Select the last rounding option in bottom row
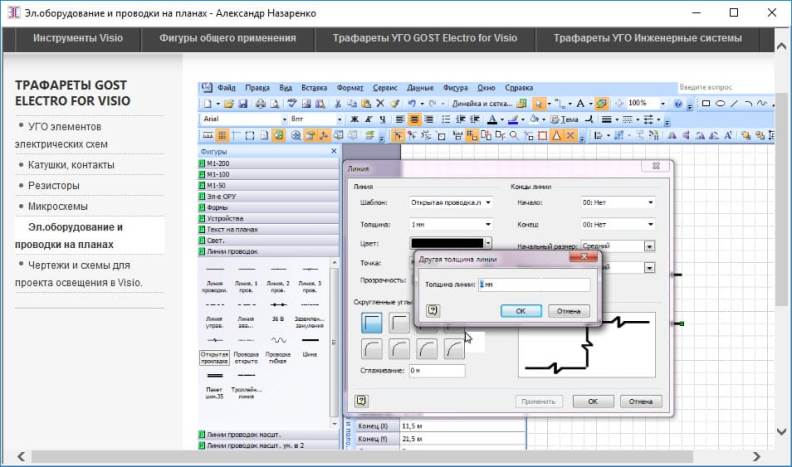This screenshot has width=792, height=467. pos(454,348)
